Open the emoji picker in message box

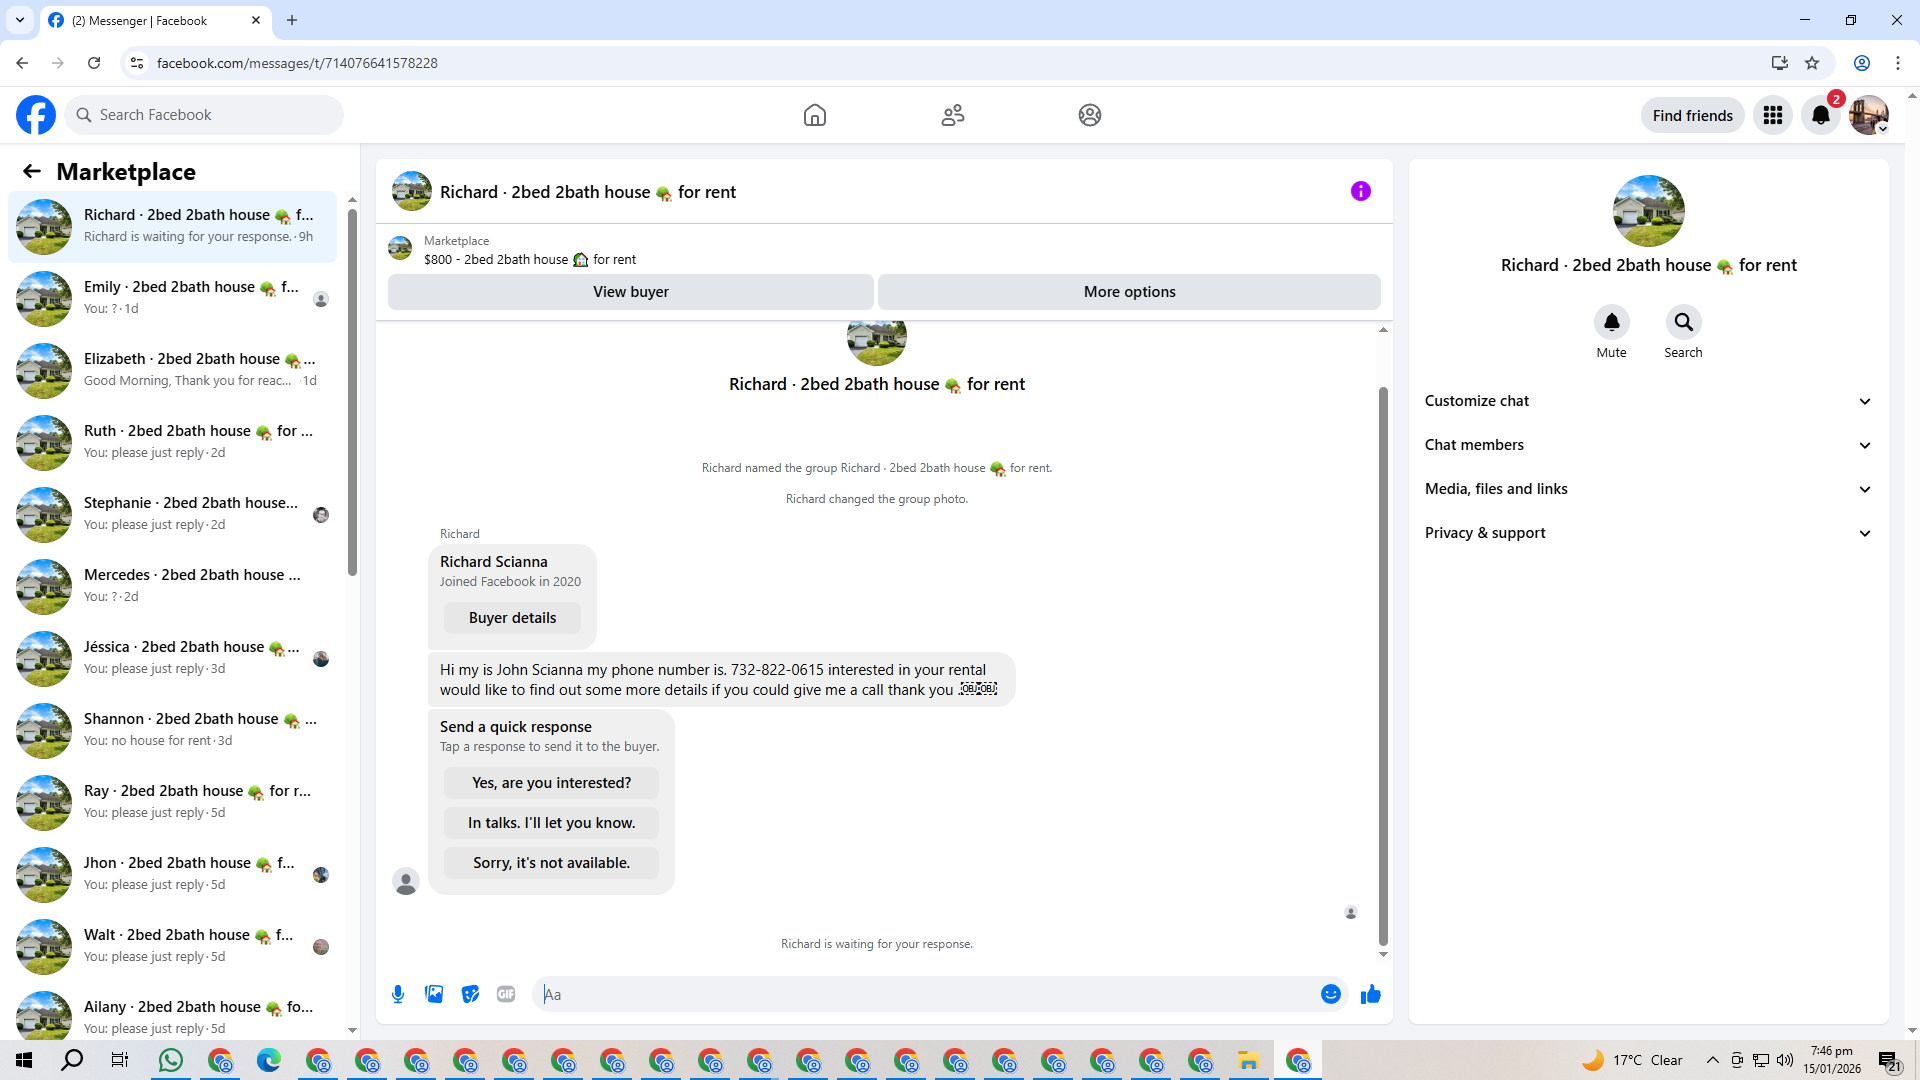(1330, 994)
